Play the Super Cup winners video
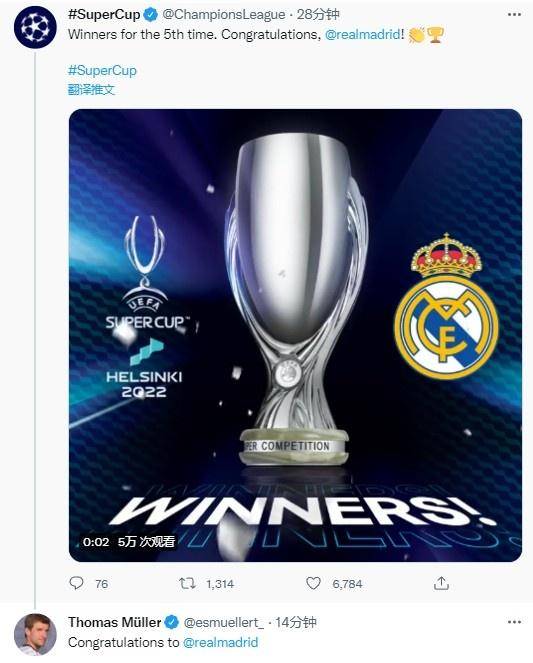 (295, 335)
